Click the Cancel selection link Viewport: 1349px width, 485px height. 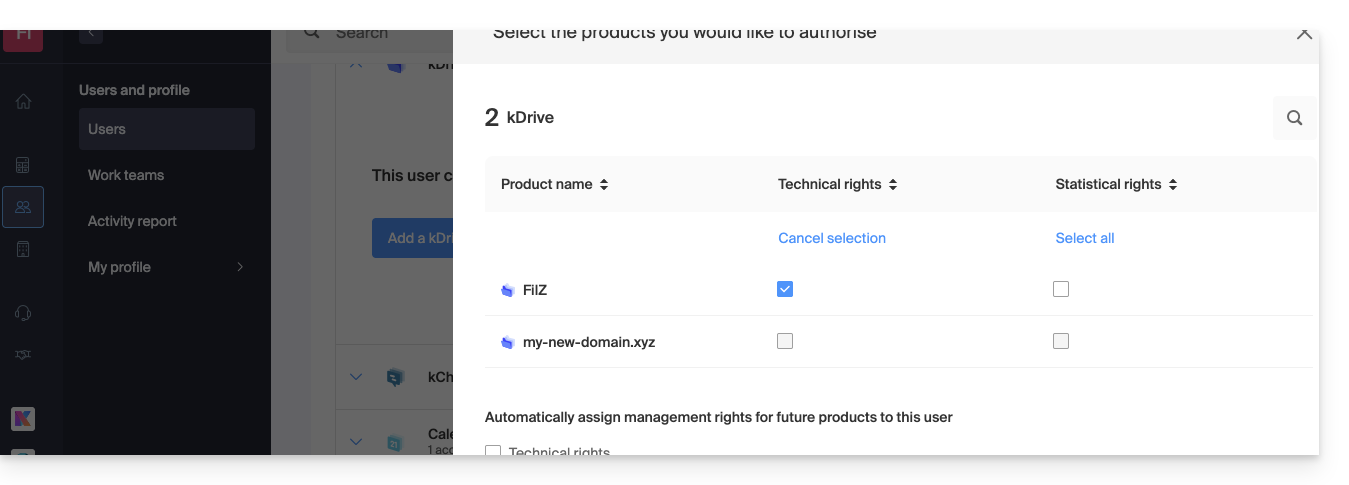[x=832, y=238]
